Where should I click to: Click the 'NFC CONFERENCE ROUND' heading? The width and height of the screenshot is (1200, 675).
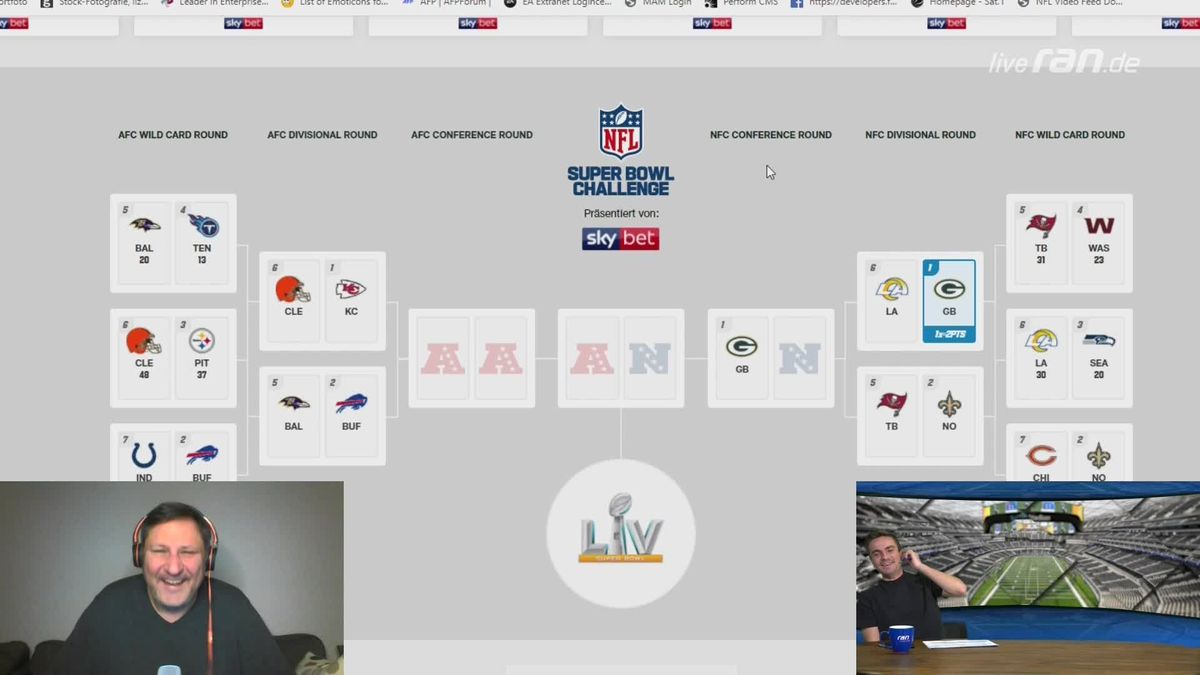tap(771, 135)
